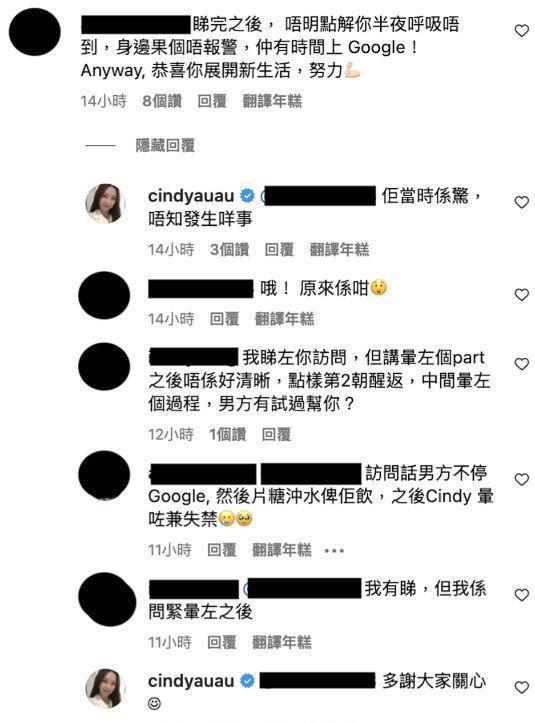
Task: Translate cindyauau's 佢當時係驚 reply
Action: [x=339, y=249]
